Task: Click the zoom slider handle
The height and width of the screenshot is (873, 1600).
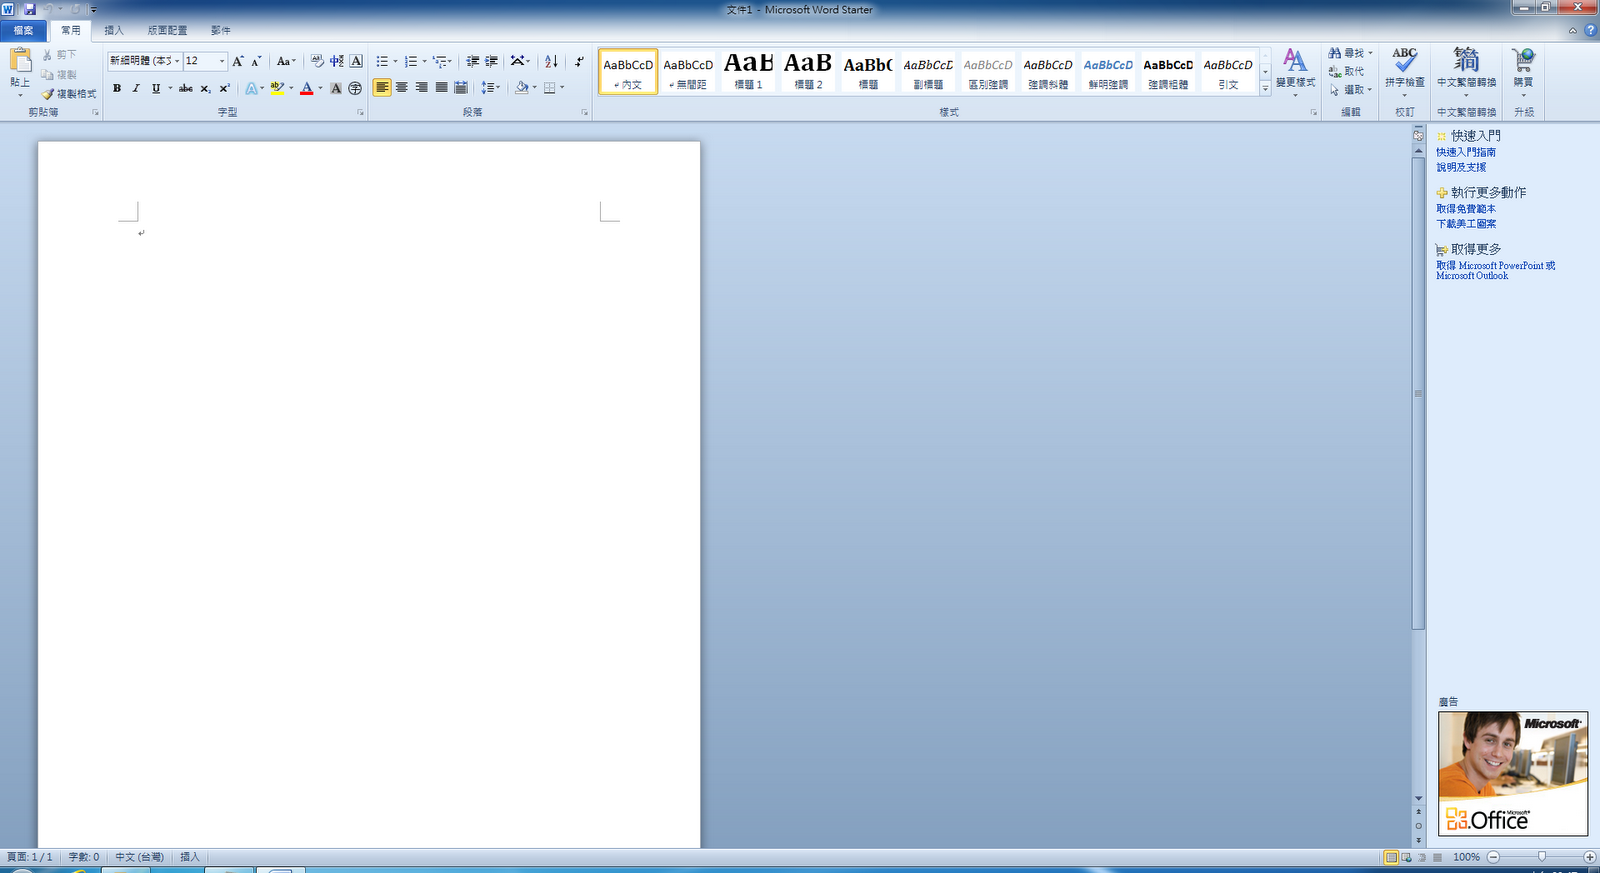Action: pyautogui.click(x=1541, y=857)
